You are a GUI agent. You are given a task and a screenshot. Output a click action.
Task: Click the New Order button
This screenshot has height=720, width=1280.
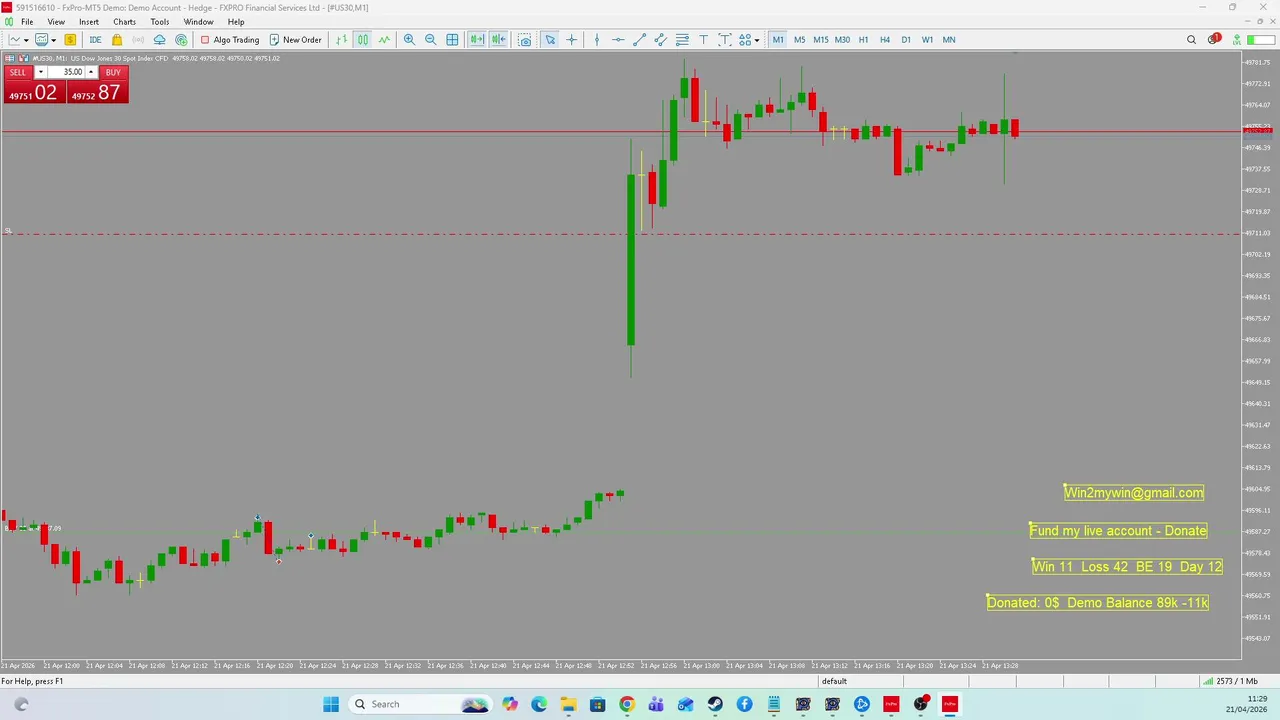(295, 40)
